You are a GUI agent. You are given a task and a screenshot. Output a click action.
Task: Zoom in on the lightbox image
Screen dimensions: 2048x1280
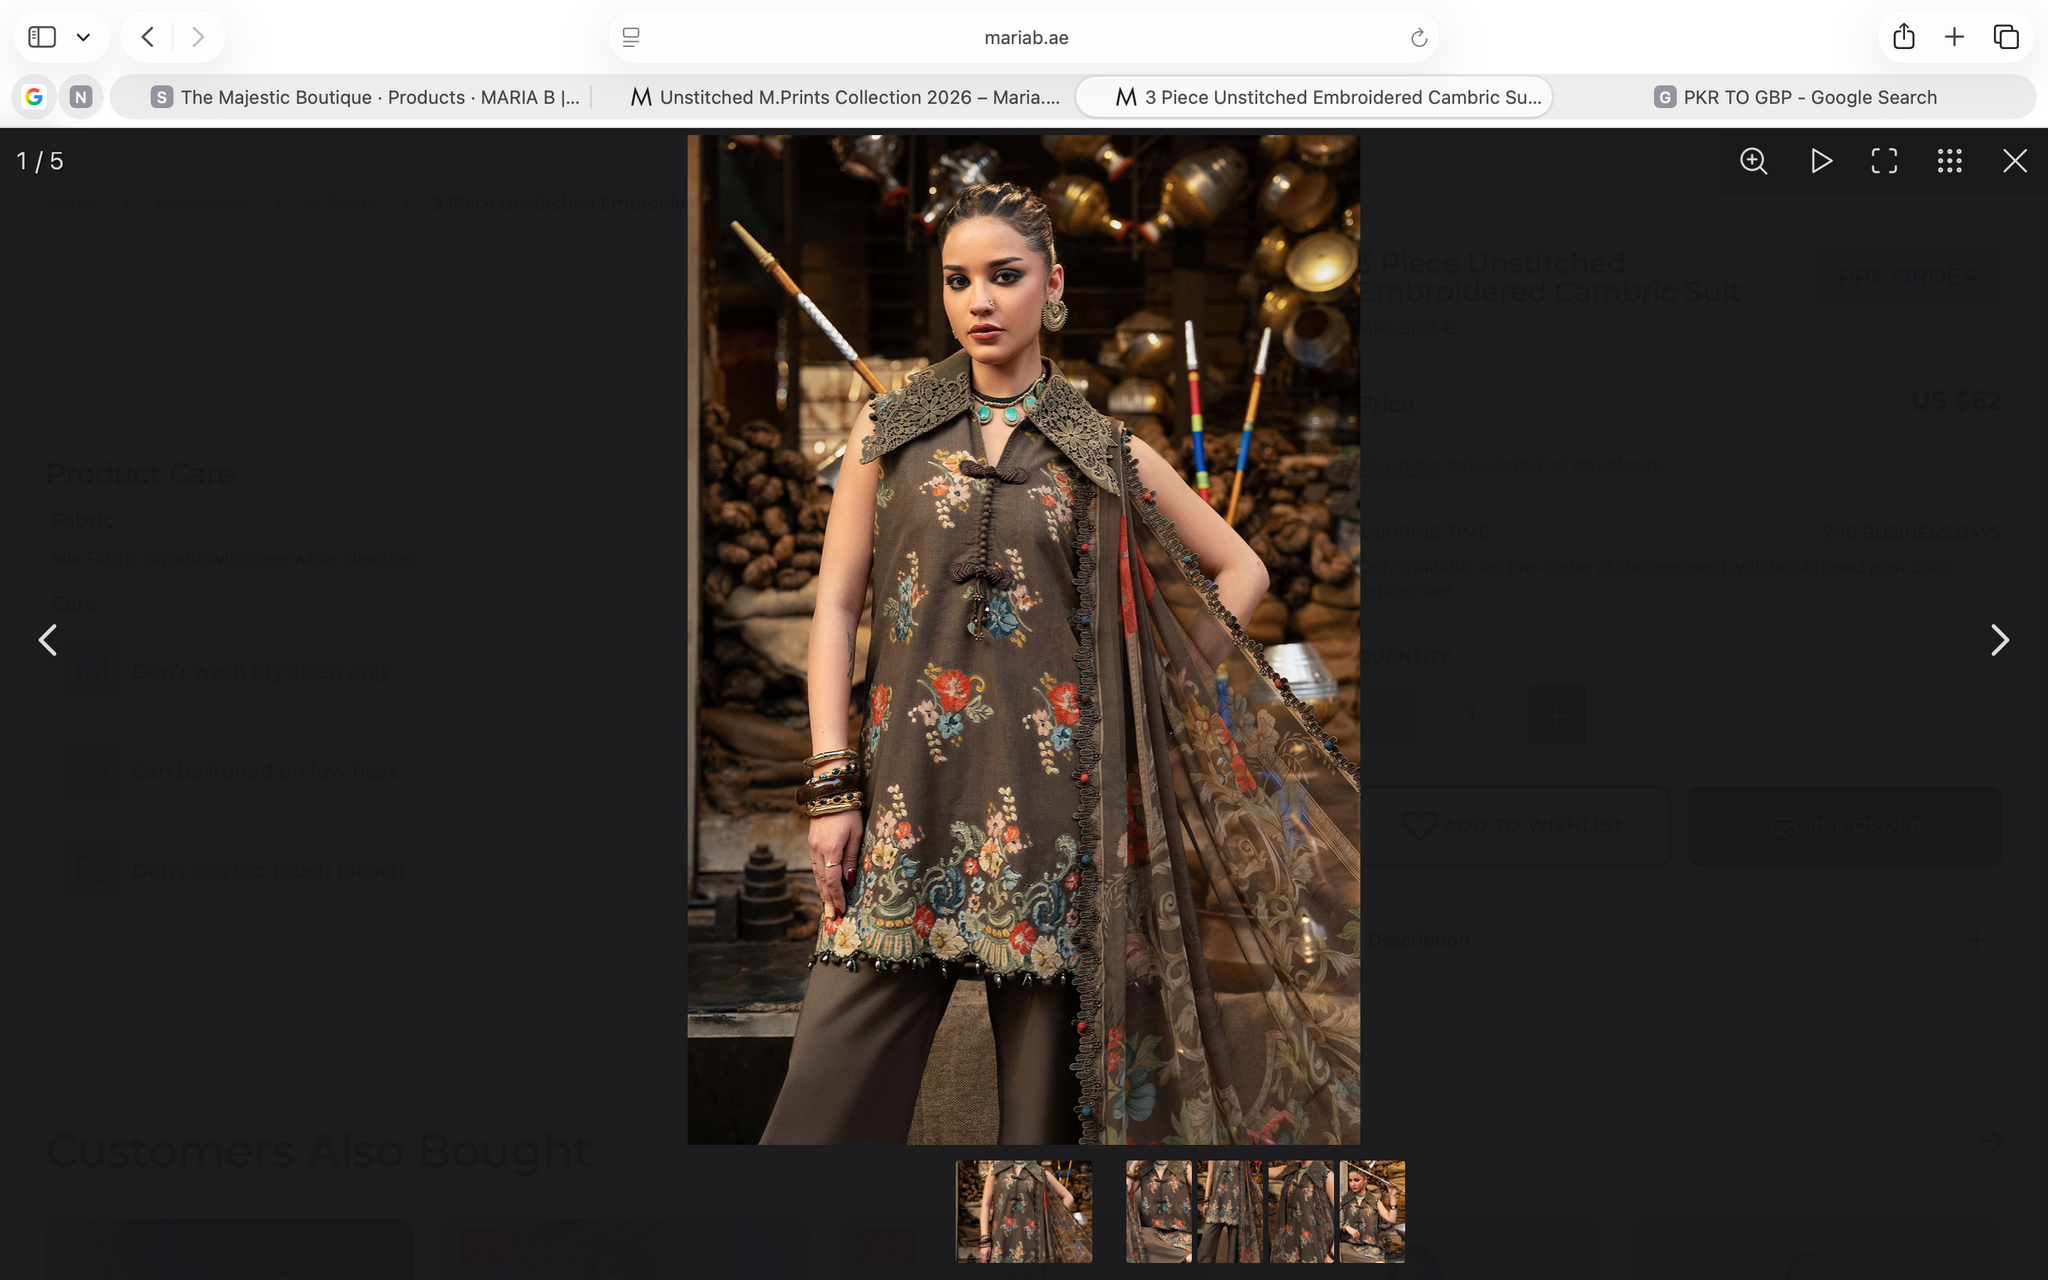click(x=1753, y=161)
